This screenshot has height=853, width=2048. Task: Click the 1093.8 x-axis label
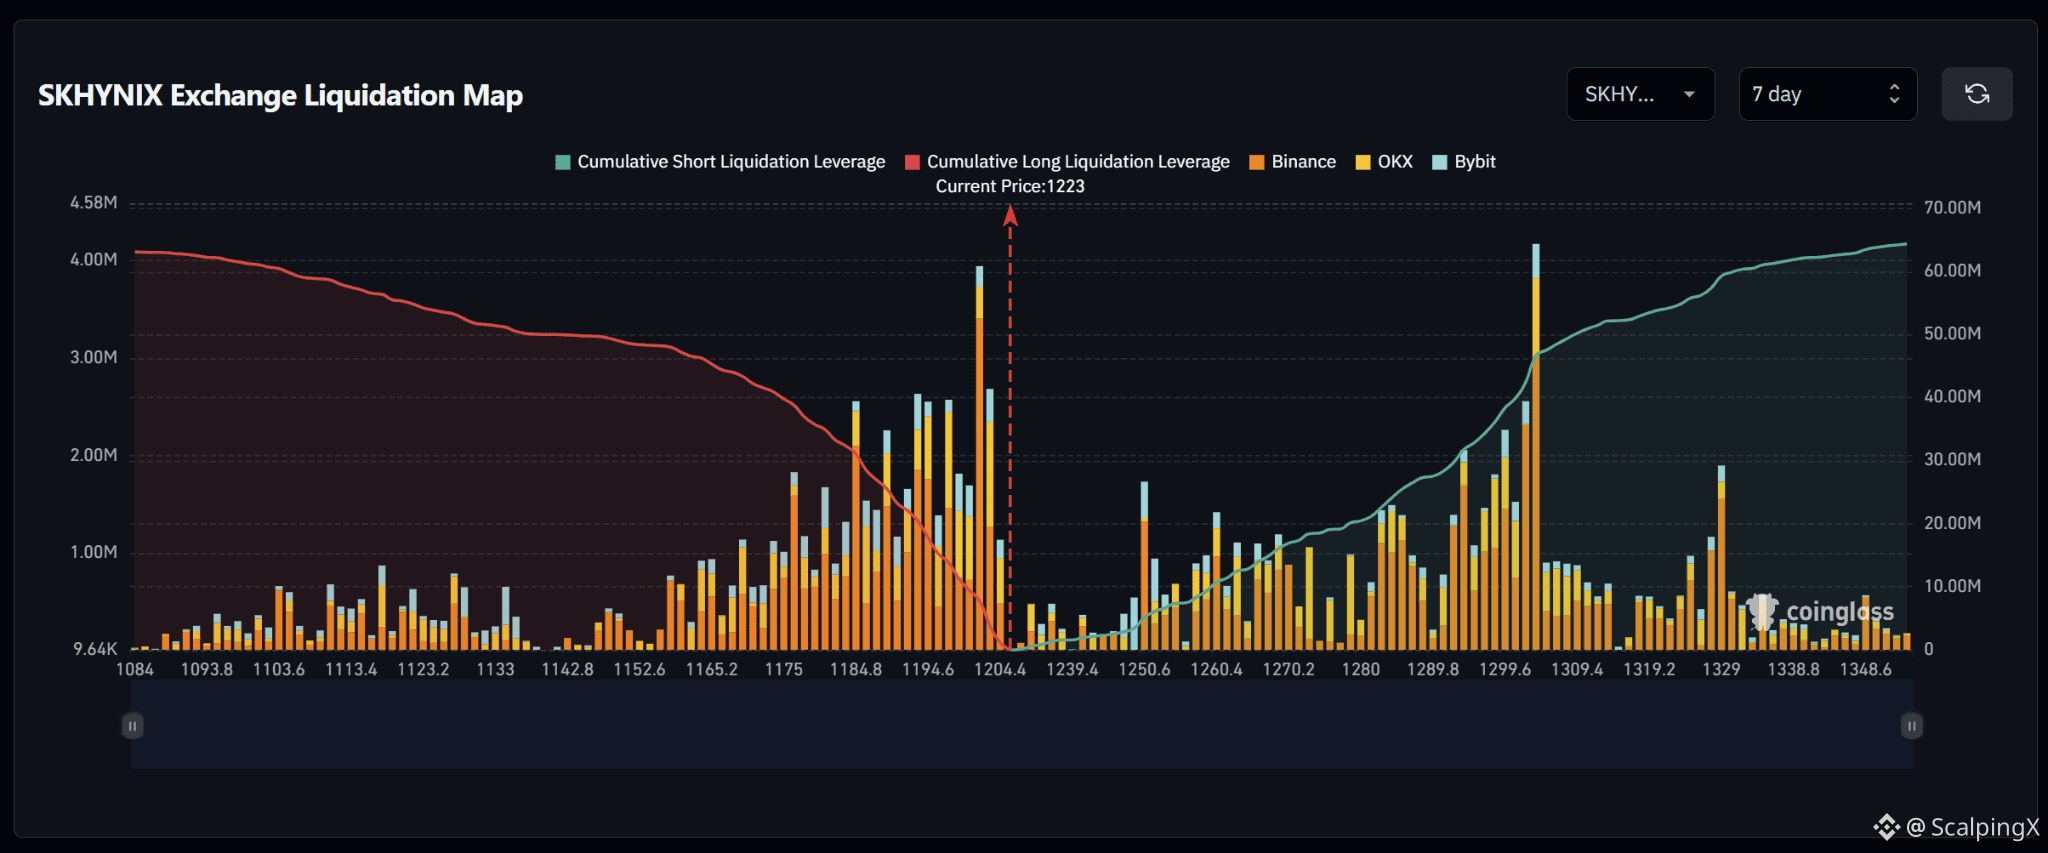[207, 669]
